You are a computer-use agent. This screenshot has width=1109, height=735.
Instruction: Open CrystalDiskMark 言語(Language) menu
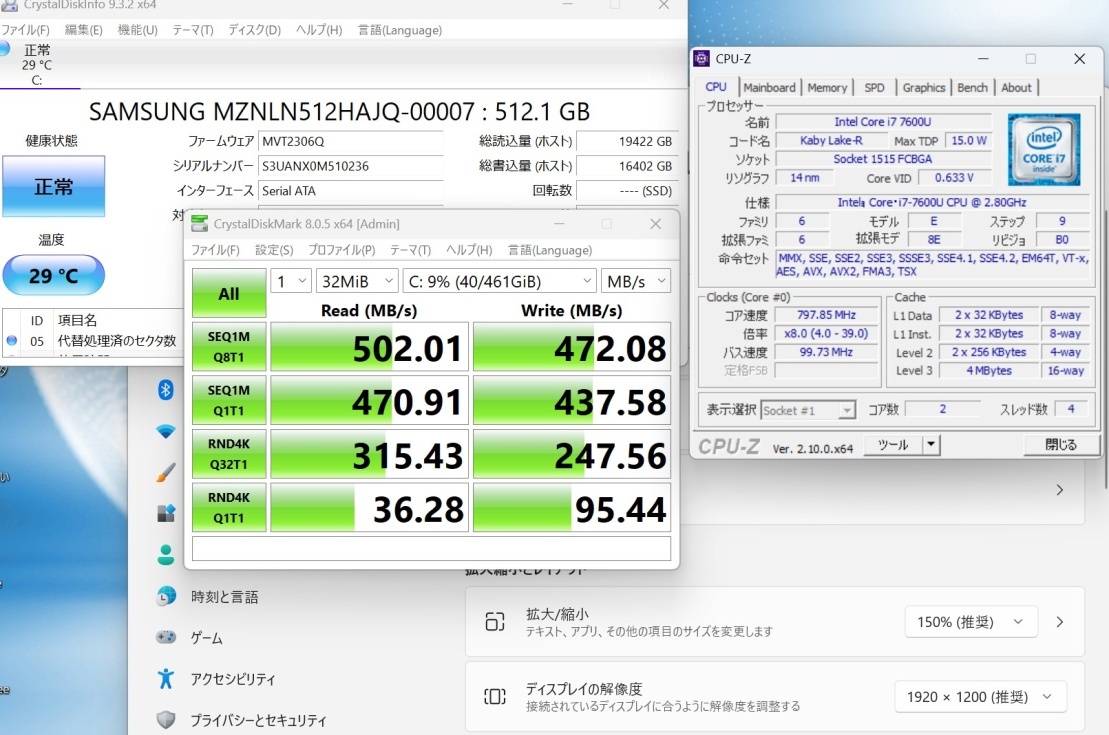[x=550, y=250]
